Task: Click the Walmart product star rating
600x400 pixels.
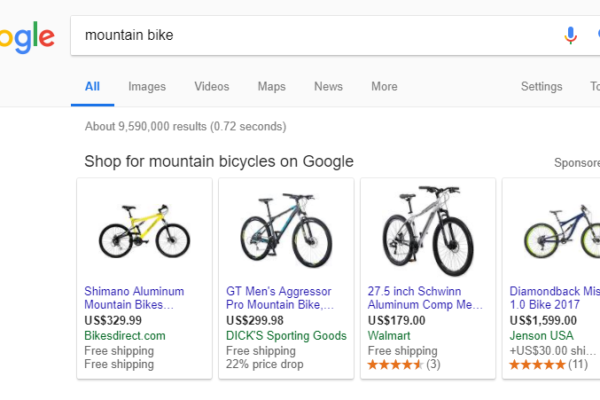Action: click(394, 365)
